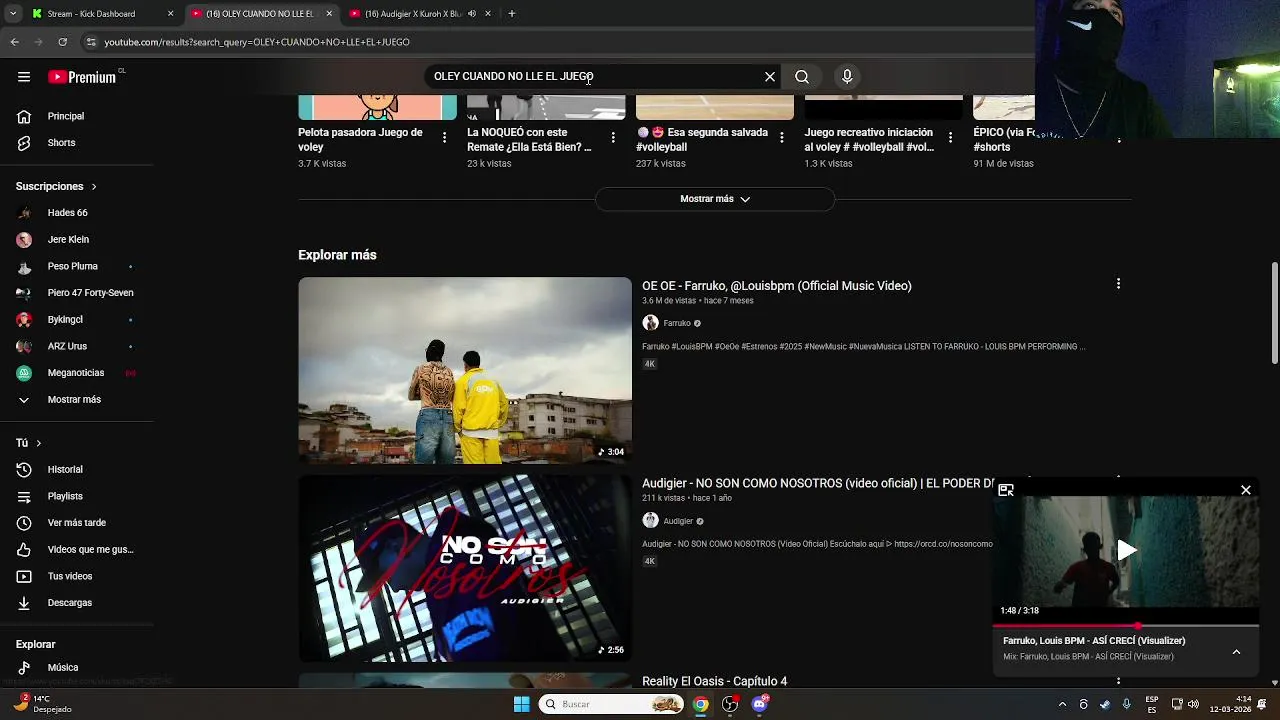Open options for Pelota pasadora short
This screenshot has height=720, width=1280.
(x=445, y=138)
